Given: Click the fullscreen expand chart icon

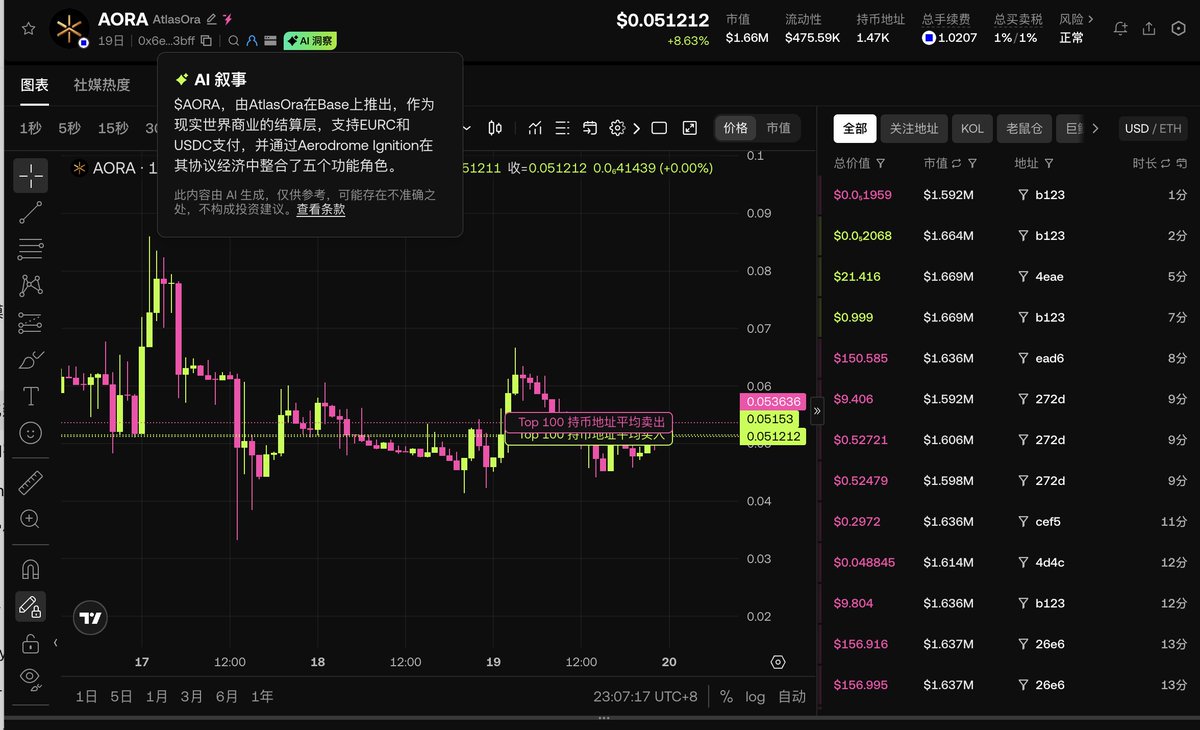Looking at the screenshot, I should pyautogui.click(x=690, y=128).
